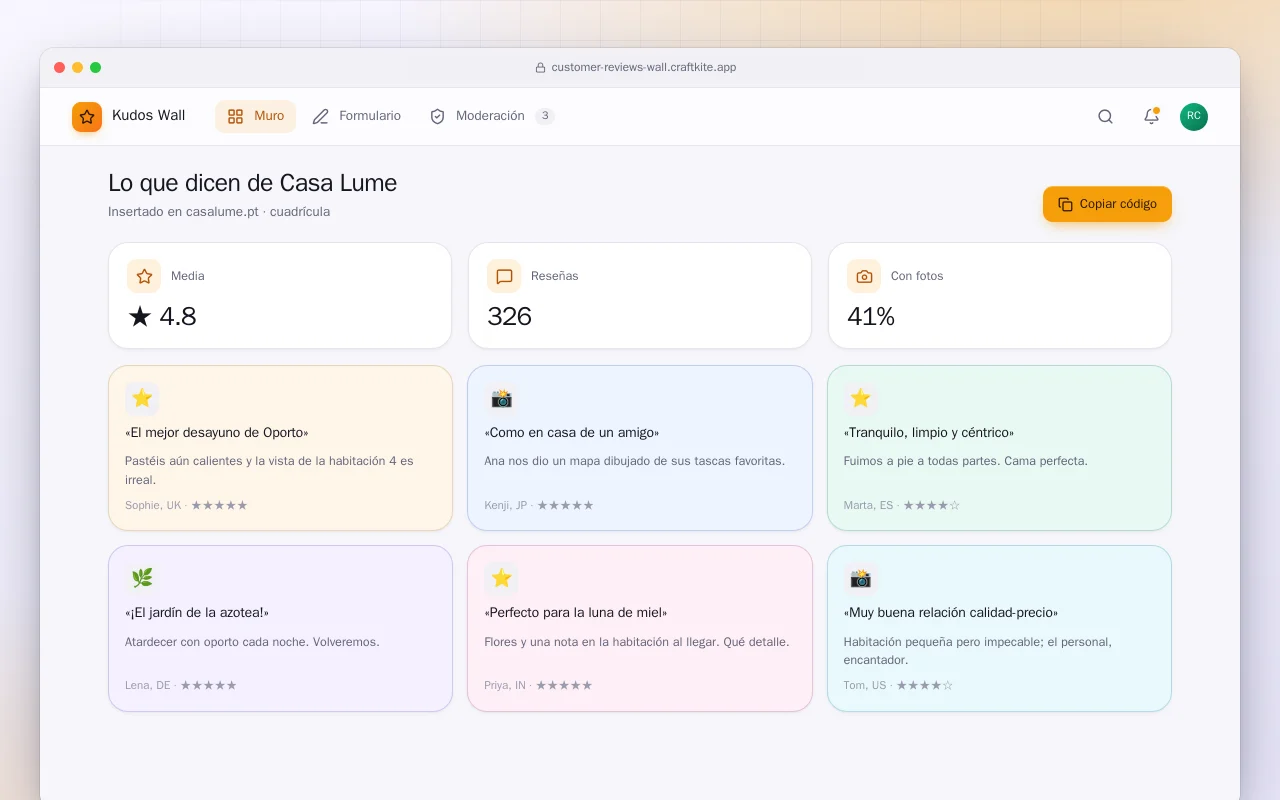Image resolution: width=1280 pixels, height=800 pixels.
Task: Click «¡El jardín de la azotea!» title
Action: click(197, 613)
